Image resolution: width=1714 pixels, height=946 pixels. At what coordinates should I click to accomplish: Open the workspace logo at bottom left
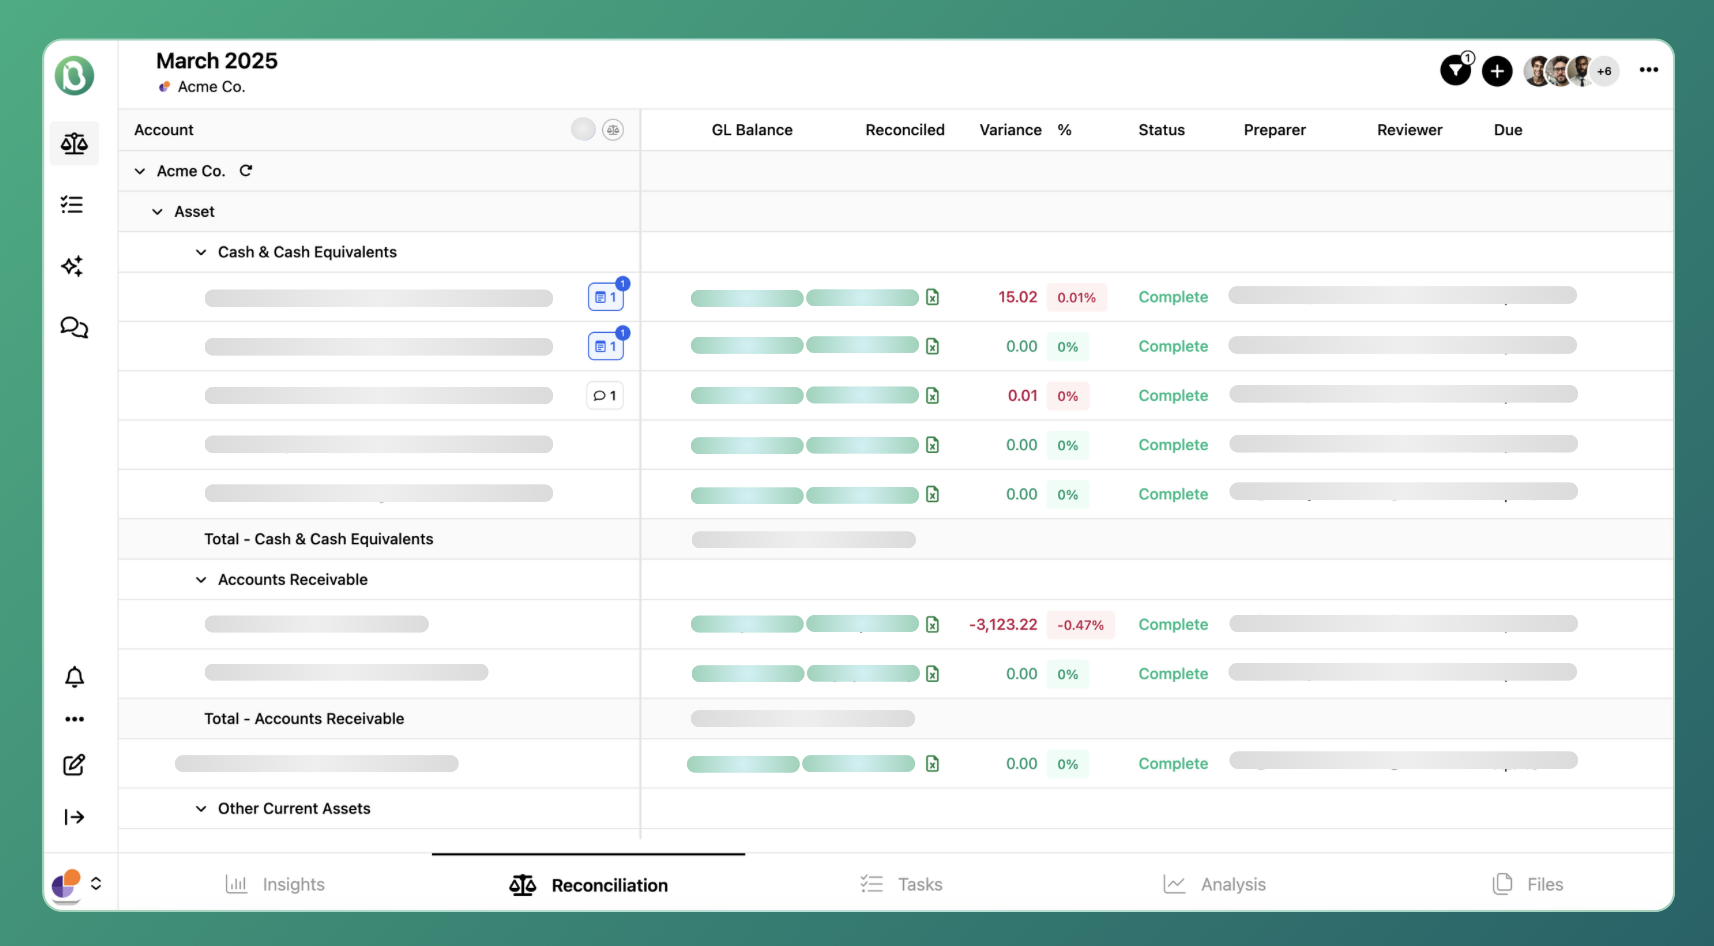[x=66, y=884]
